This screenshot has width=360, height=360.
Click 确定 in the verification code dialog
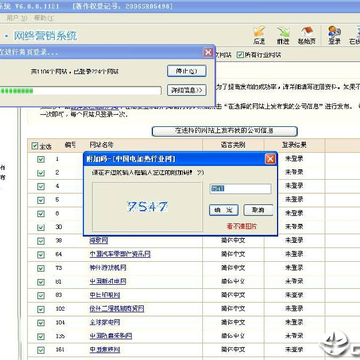click(x=224, y=210)
